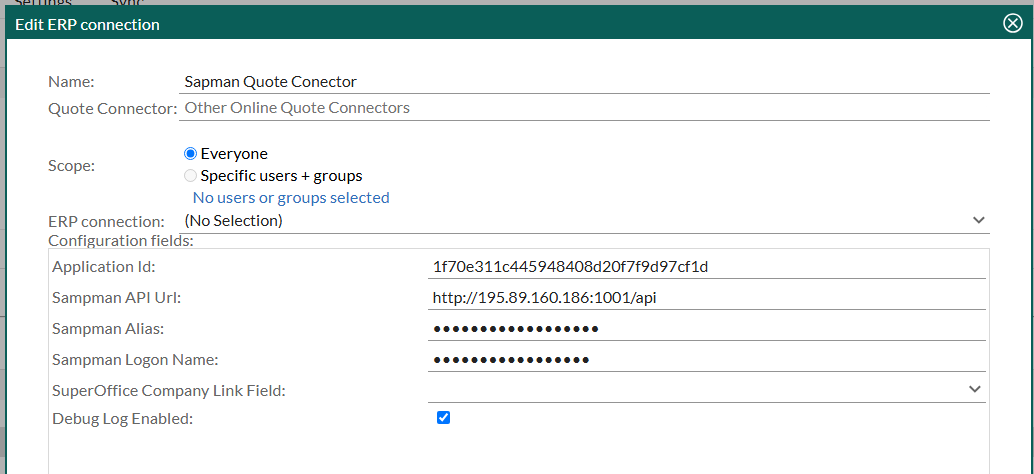Click the Quote Connector label
This screenshot has height=474, width=1034.
click(x=113, y=109)
